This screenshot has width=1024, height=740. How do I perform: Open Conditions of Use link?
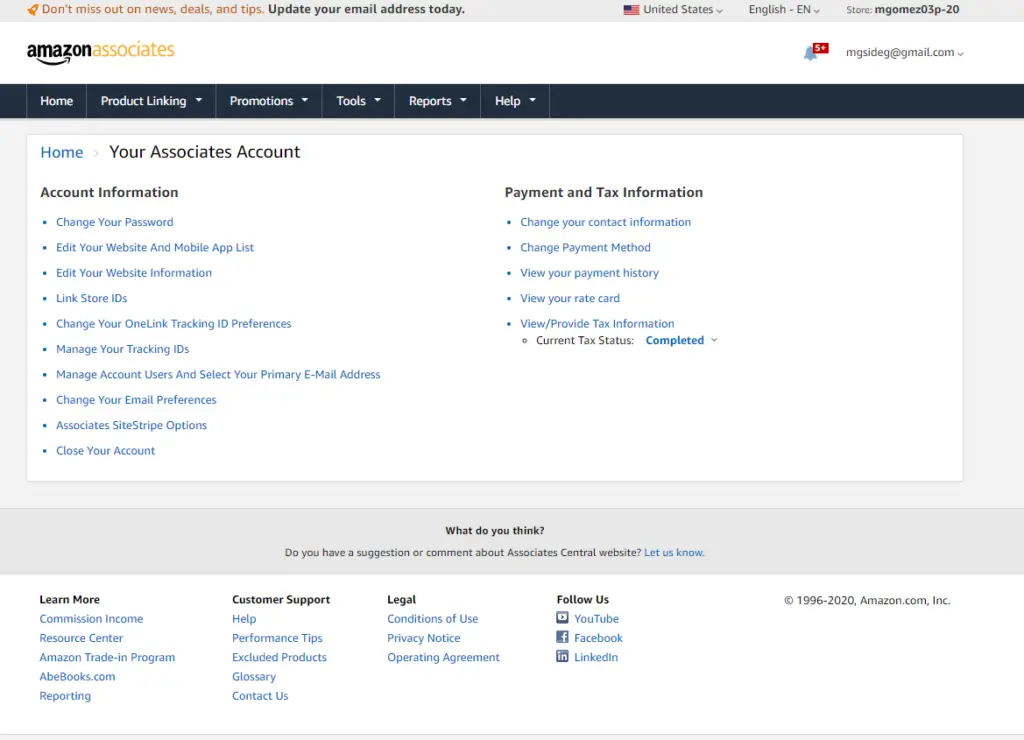pyautogui.click(x=433, y=619)
